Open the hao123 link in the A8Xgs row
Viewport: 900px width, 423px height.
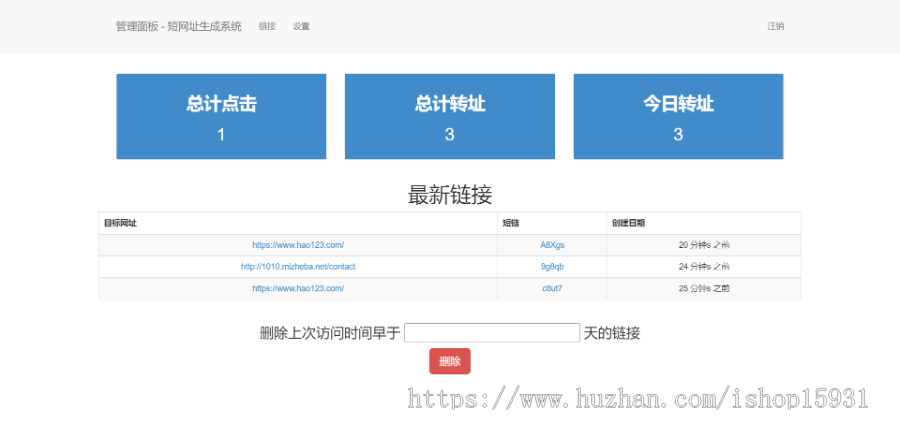[298, 245]
